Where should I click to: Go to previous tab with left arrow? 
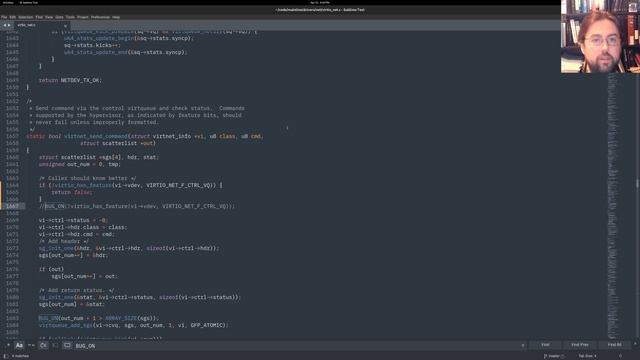[x=4, y=25]
